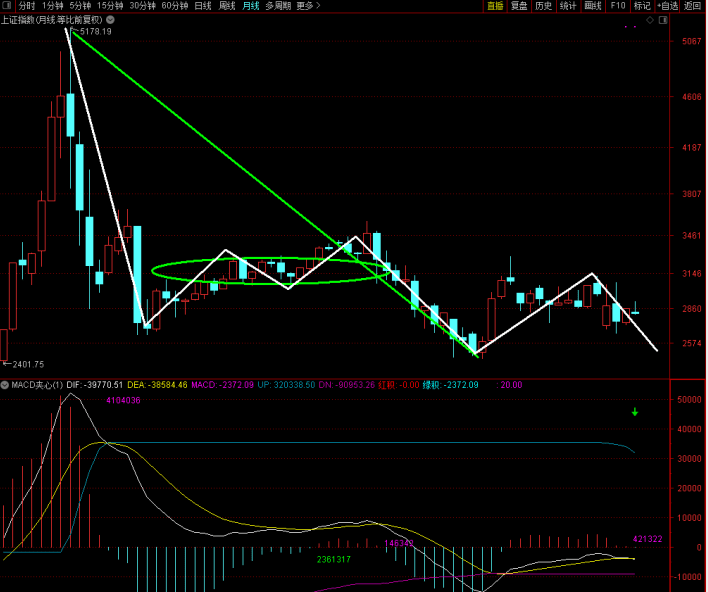Select the 5分钟 period
Image resolution: width=708 pixels, height=592 pixels.
click(80, 6)
